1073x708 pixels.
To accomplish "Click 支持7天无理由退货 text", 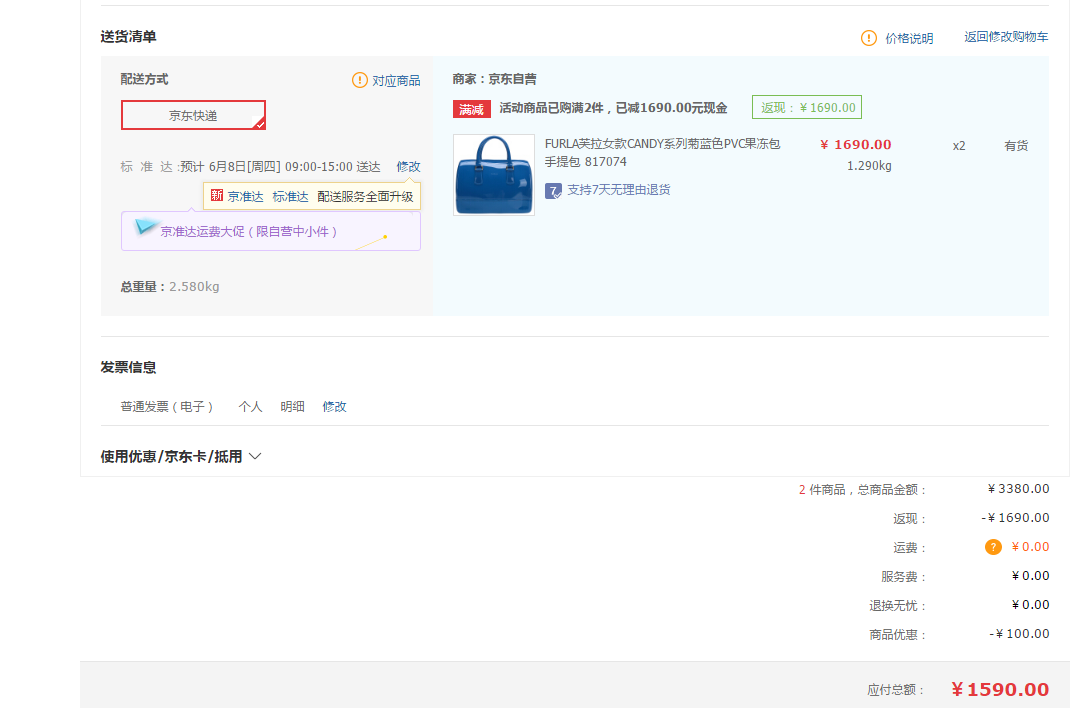I will (619, 190).
